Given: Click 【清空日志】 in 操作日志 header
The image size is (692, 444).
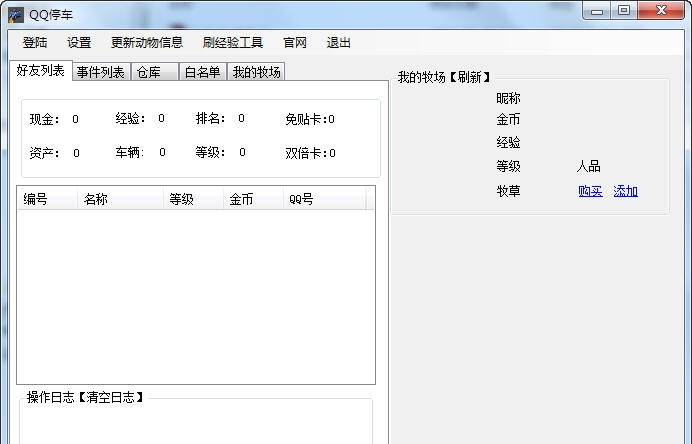Looking at the screenshot, I should coord(110,397).
